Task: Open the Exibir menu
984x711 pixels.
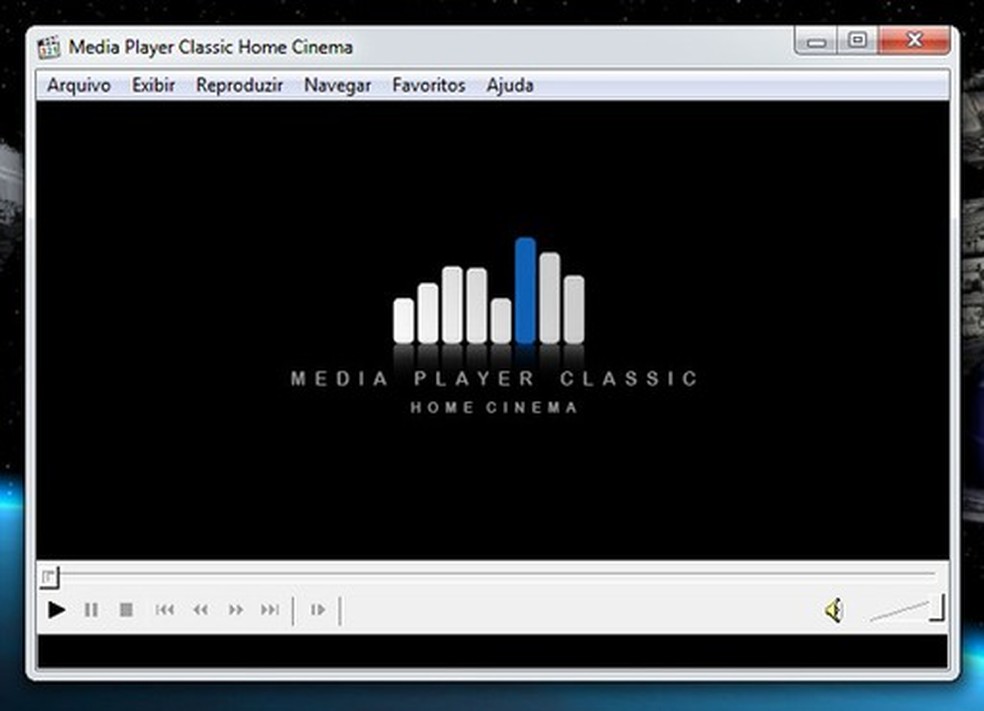Action: (x=153, y=85)
